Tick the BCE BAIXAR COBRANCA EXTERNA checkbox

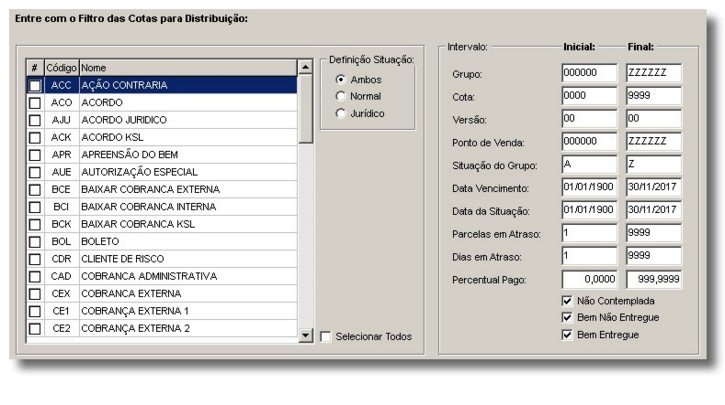point(35,190)
